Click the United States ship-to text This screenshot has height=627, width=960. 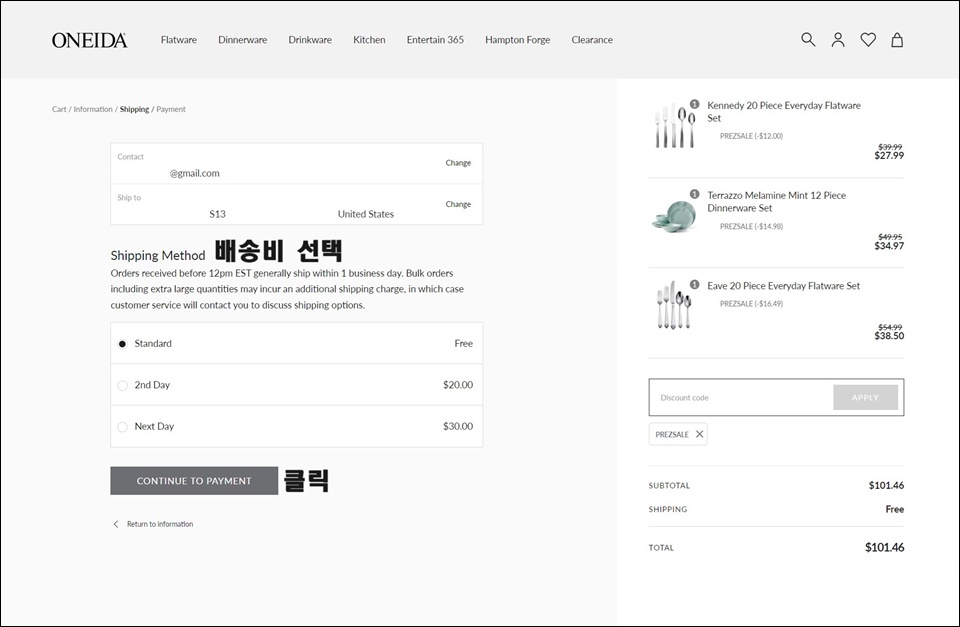[366, 214]
